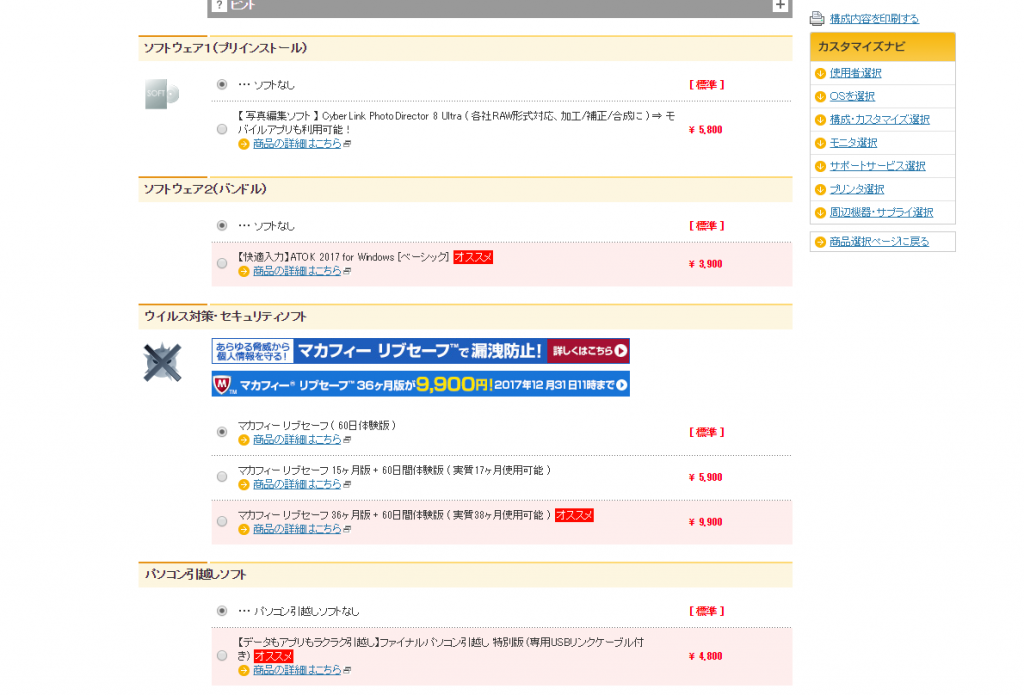Go to プリンタ選択 section
Viewport: 1024px width, 695px height.
click(x=857, y=189)
